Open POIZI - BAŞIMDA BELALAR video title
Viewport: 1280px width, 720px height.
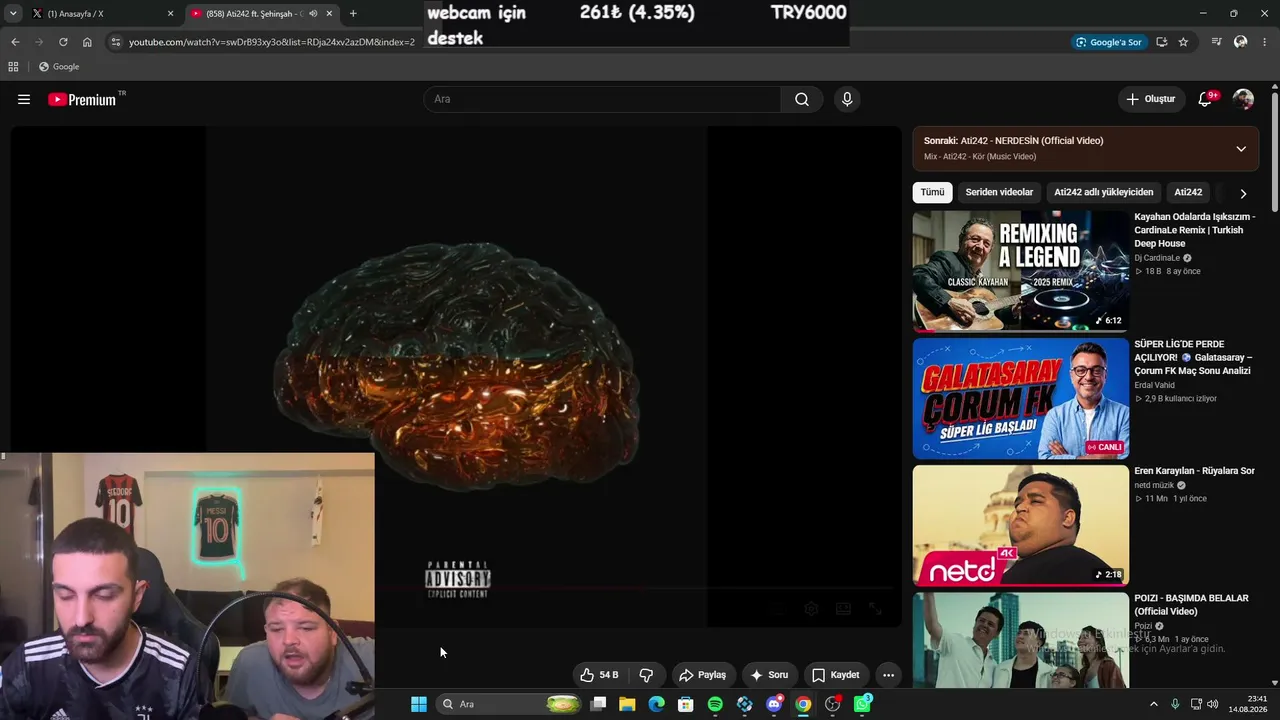[x=1191, y=604]
